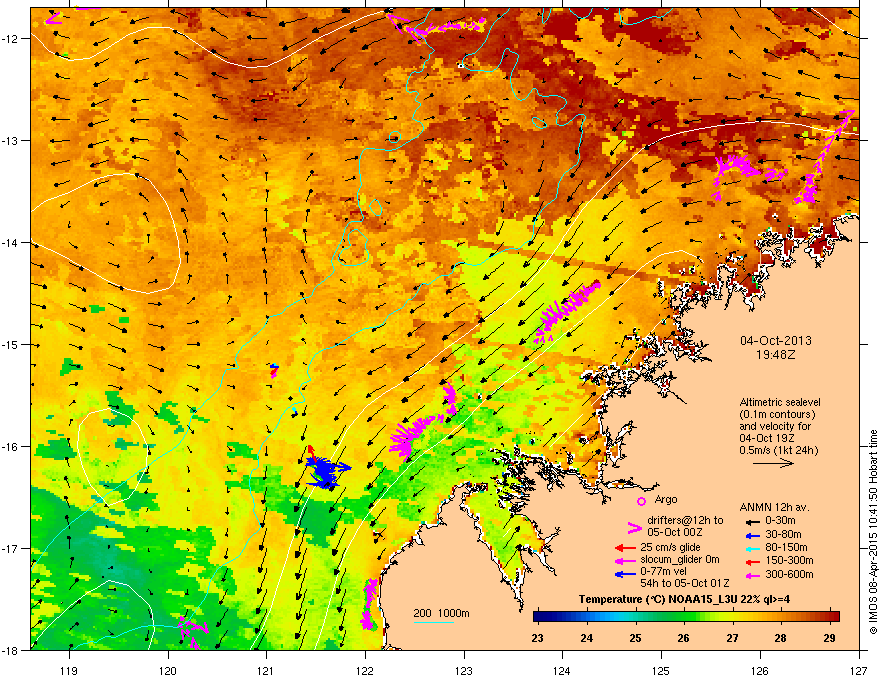
Task: Click the longitude axis label 126
Action: point(759,670)
